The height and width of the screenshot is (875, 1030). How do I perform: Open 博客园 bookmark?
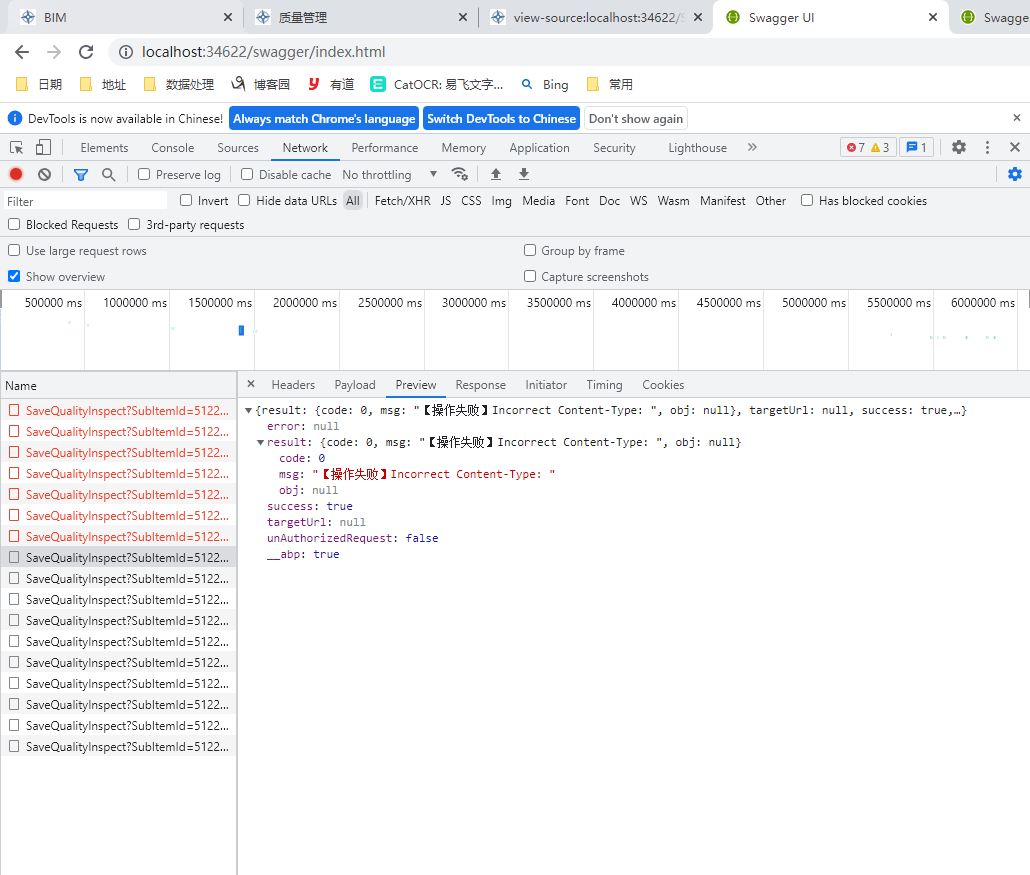[x=261, y=84]
